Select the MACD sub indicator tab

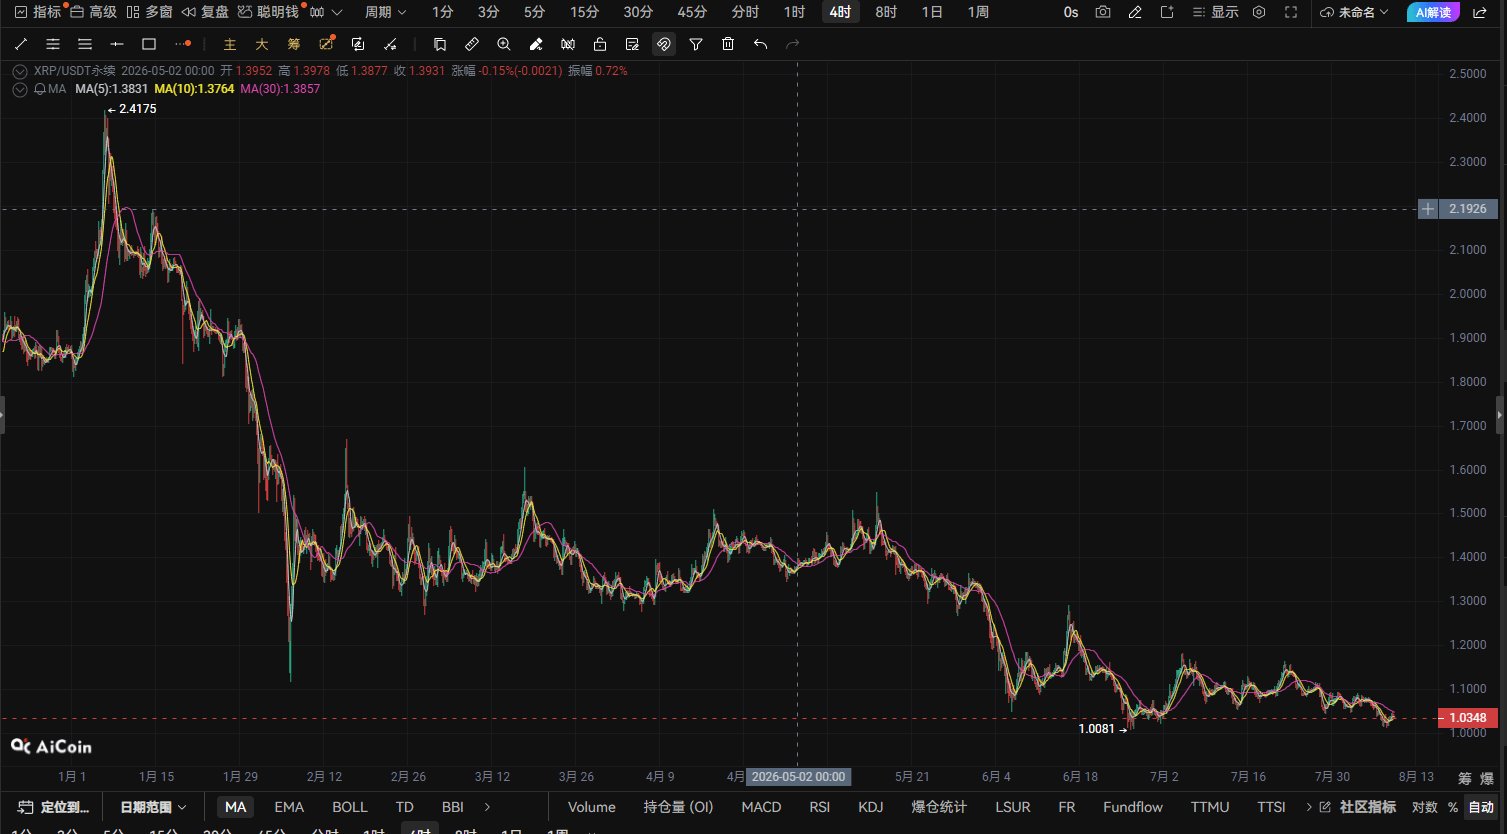(x=761, y=807)
